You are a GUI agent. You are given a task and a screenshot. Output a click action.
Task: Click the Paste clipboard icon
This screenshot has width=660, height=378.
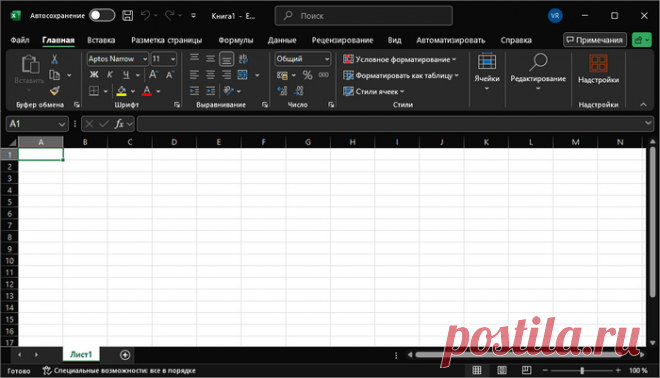click(30, 64)
